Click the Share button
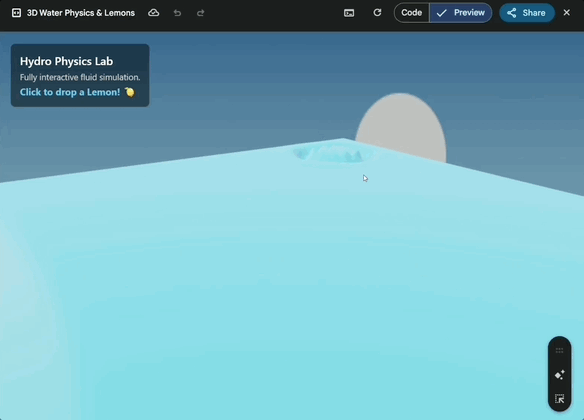The width and height of the screenshot is (584, 420). [527, 13]
